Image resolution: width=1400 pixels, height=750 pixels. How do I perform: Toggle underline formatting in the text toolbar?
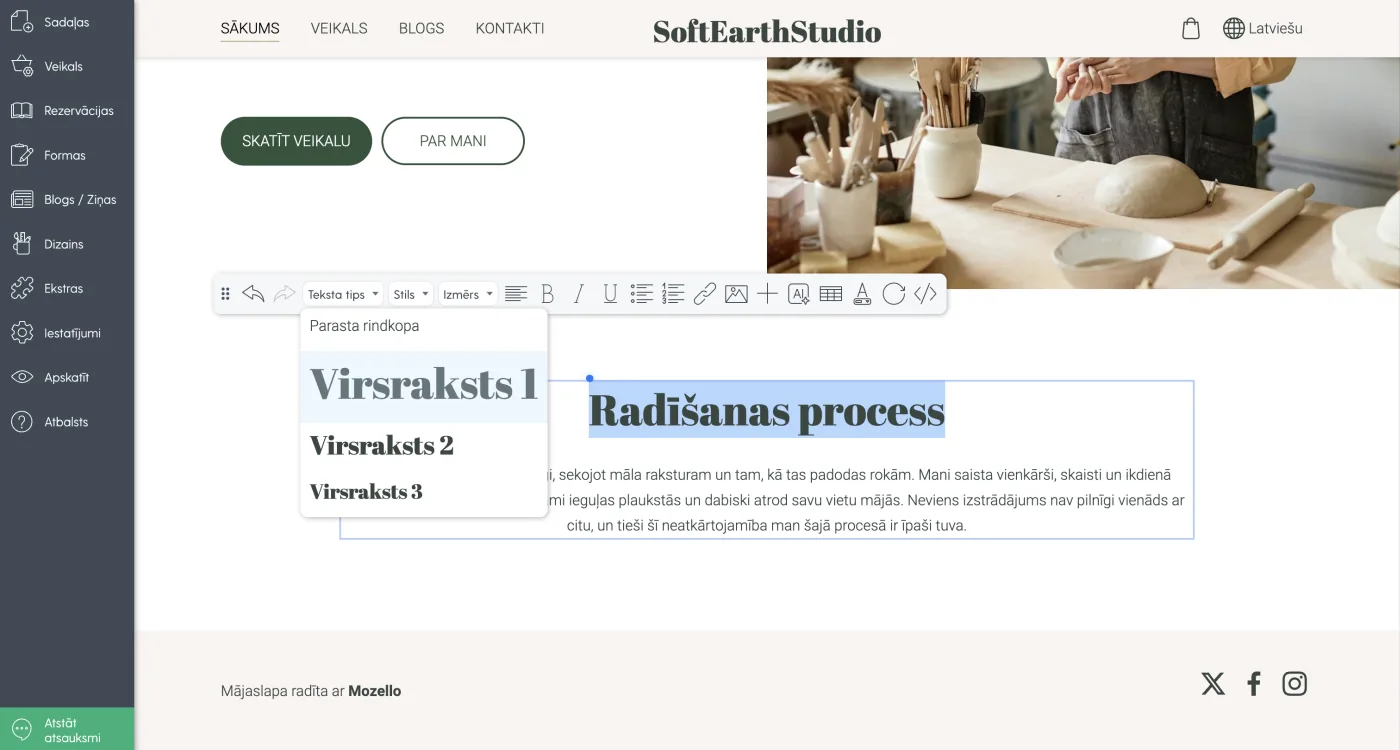(610, 294)
